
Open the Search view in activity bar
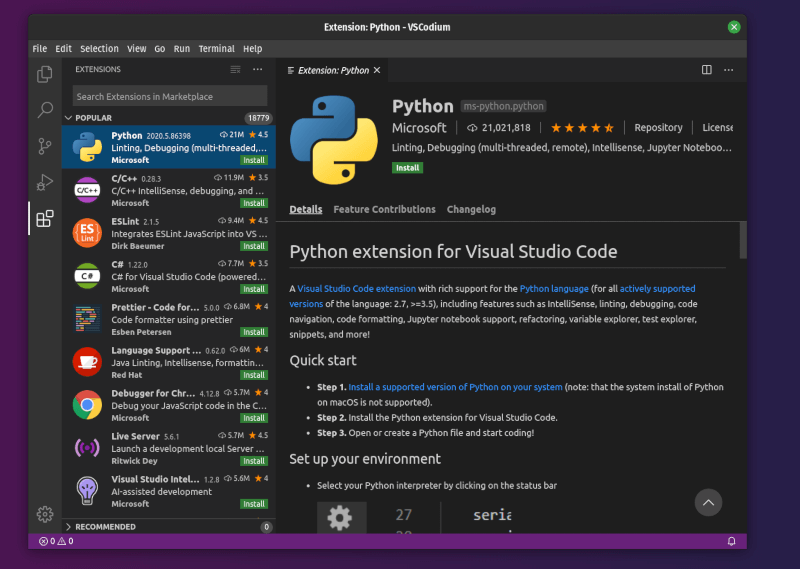point(45,110)
